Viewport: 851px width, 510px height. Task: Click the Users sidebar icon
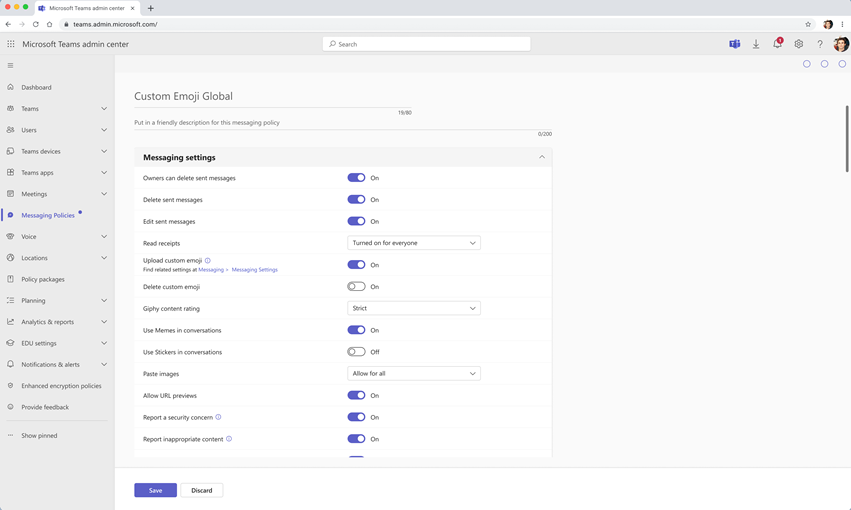coord(10,130)
